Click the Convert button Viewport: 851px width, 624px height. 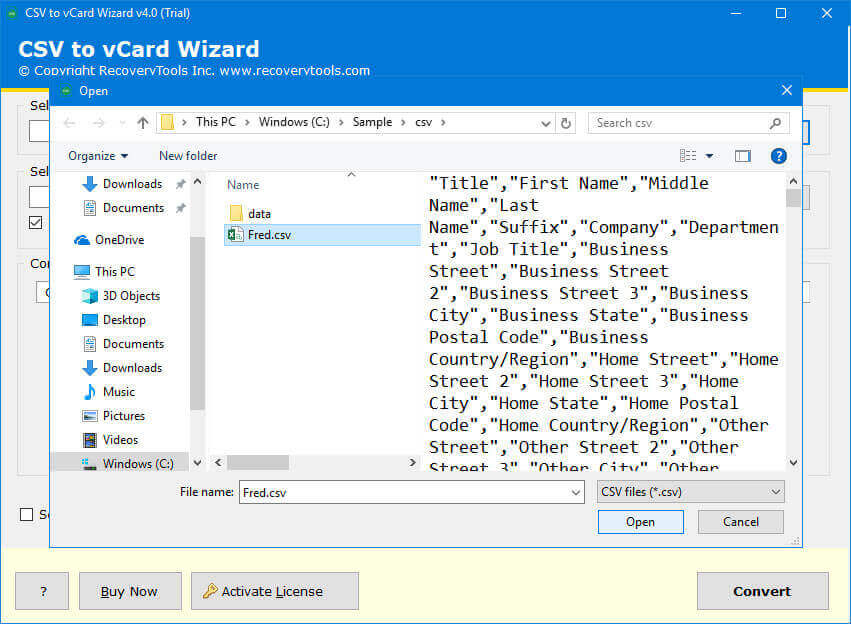coord(763,591)
